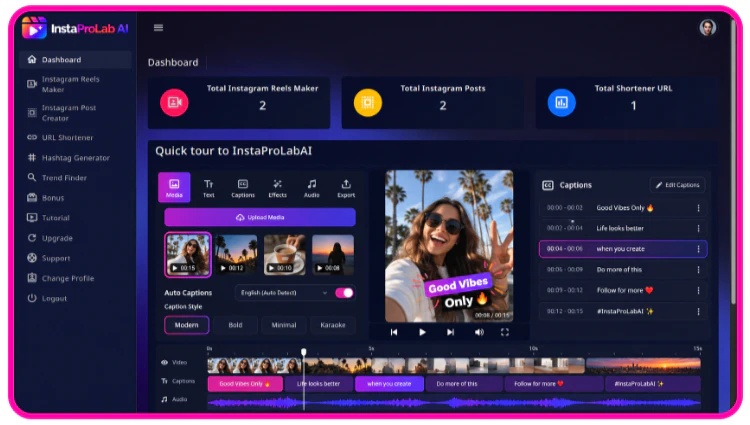Select the 00:04 - 00:06 caption row
The width and height of the screenshot is (750, 425).
623,249
